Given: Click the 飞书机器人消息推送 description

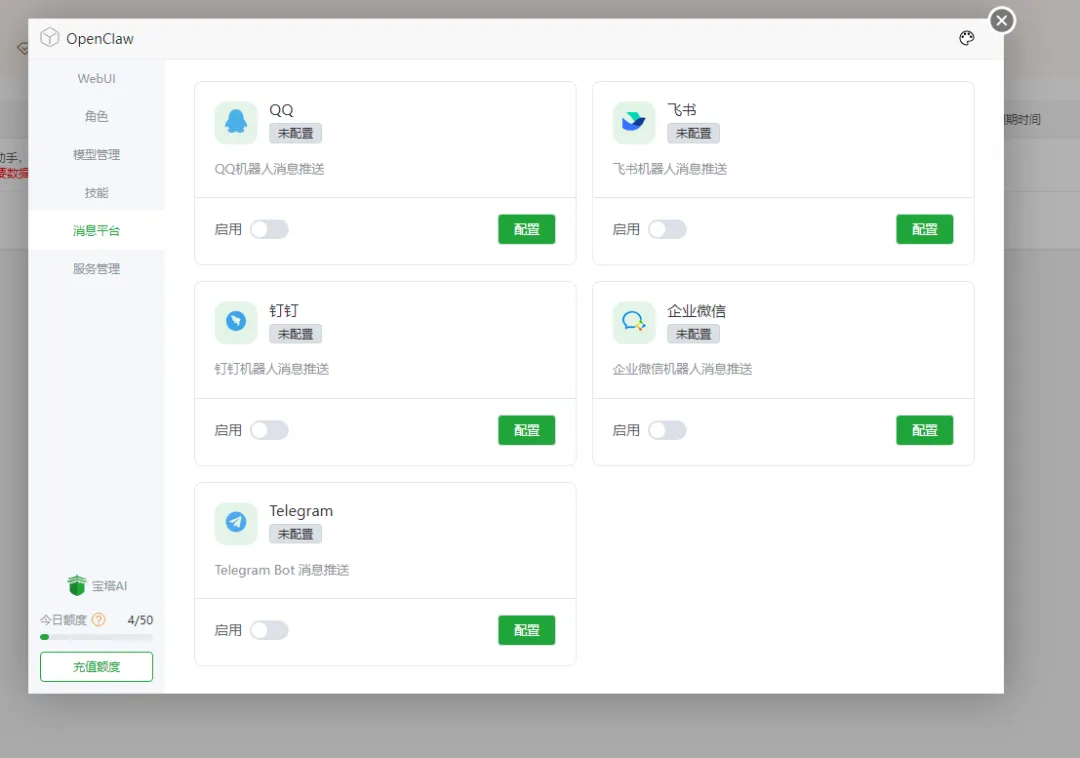Looking at the screenshot, I should click(x=669, y=169).
